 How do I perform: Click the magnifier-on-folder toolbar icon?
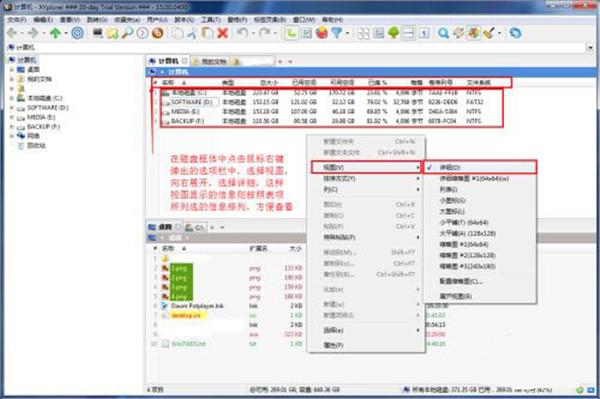(127, 33)
